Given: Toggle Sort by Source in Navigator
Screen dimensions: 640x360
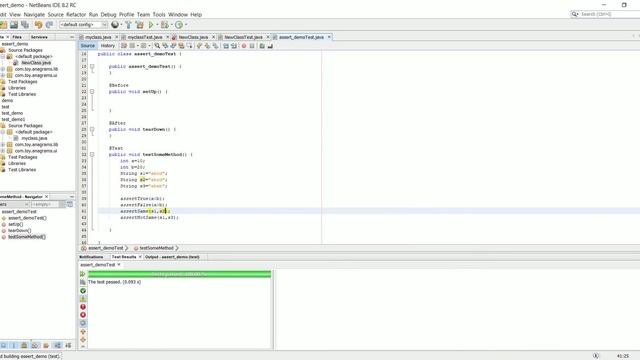Looking at the screenshot, I should pos(68,345).
